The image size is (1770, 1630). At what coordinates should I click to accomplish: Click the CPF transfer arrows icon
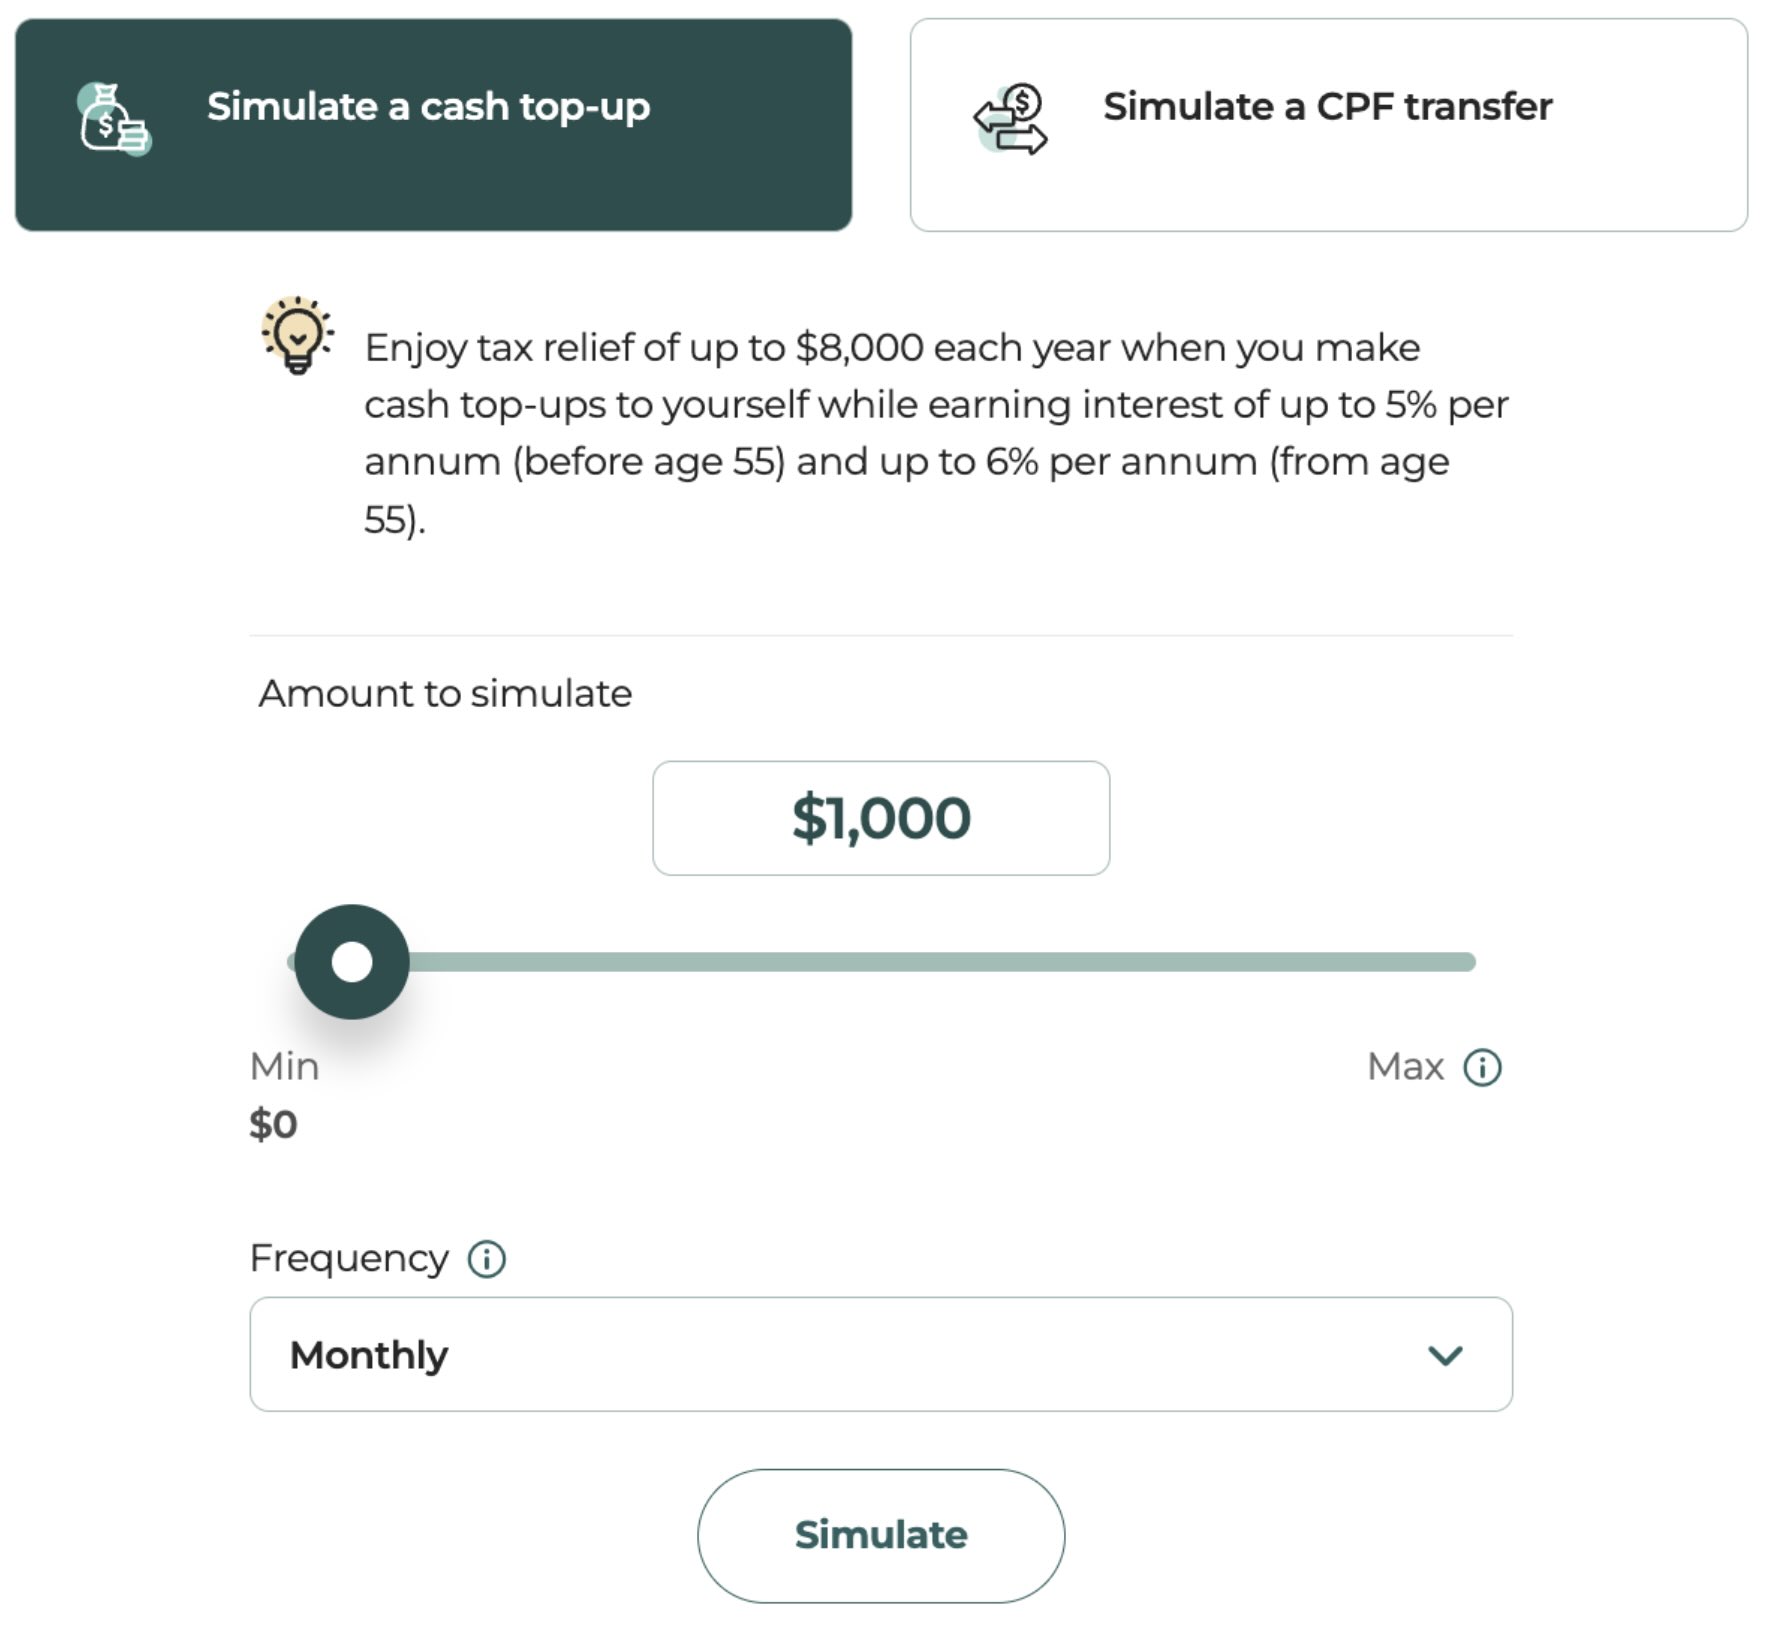(1010, 120)
